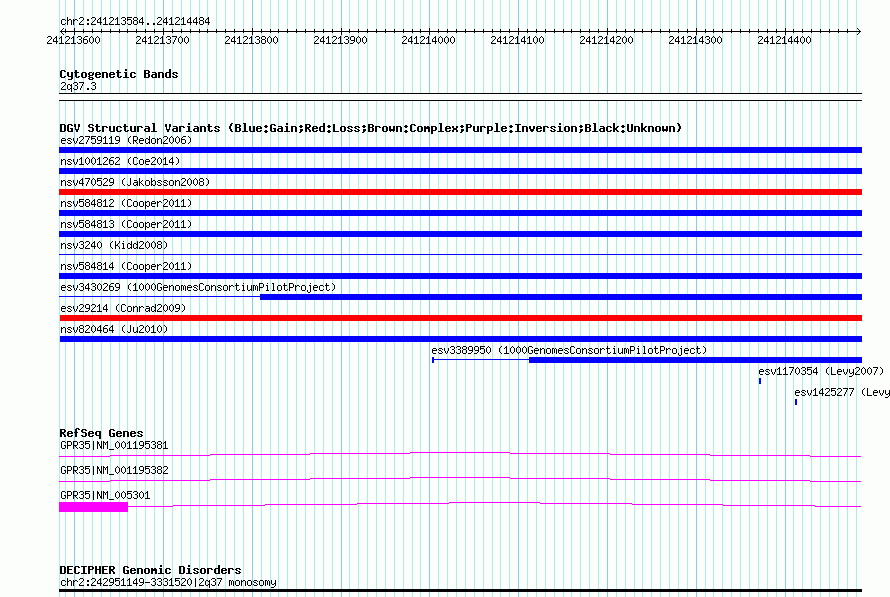
Task: Select the 241214400 ruler position label
Action: coord(785,40)
